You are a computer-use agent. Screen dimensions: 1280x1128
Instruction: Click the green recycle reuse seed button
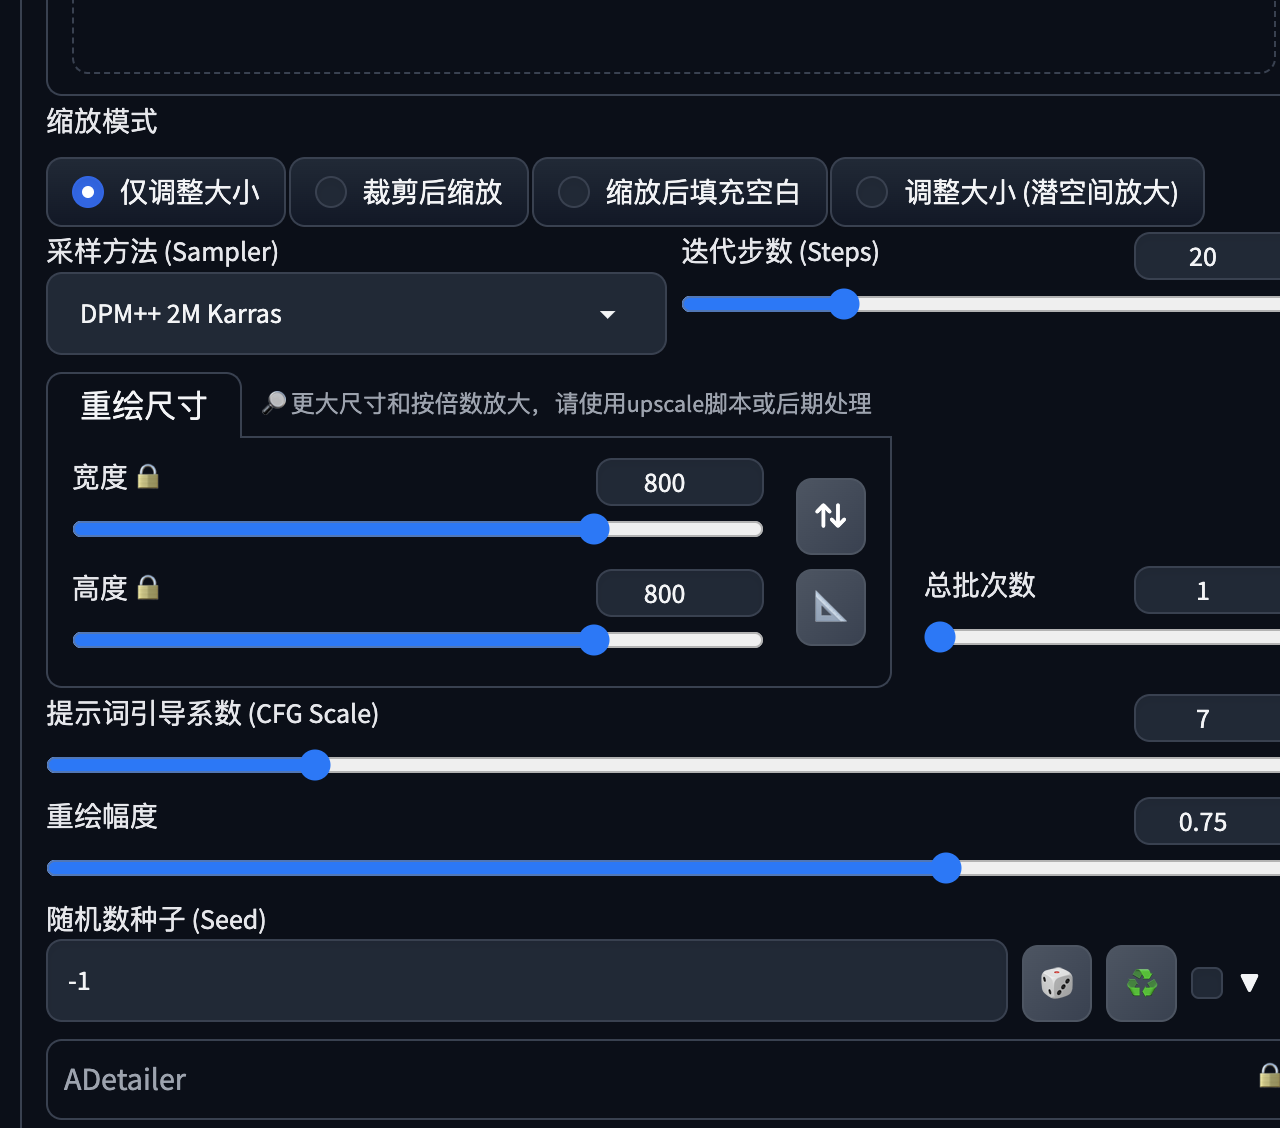(x=1141, y=983)
